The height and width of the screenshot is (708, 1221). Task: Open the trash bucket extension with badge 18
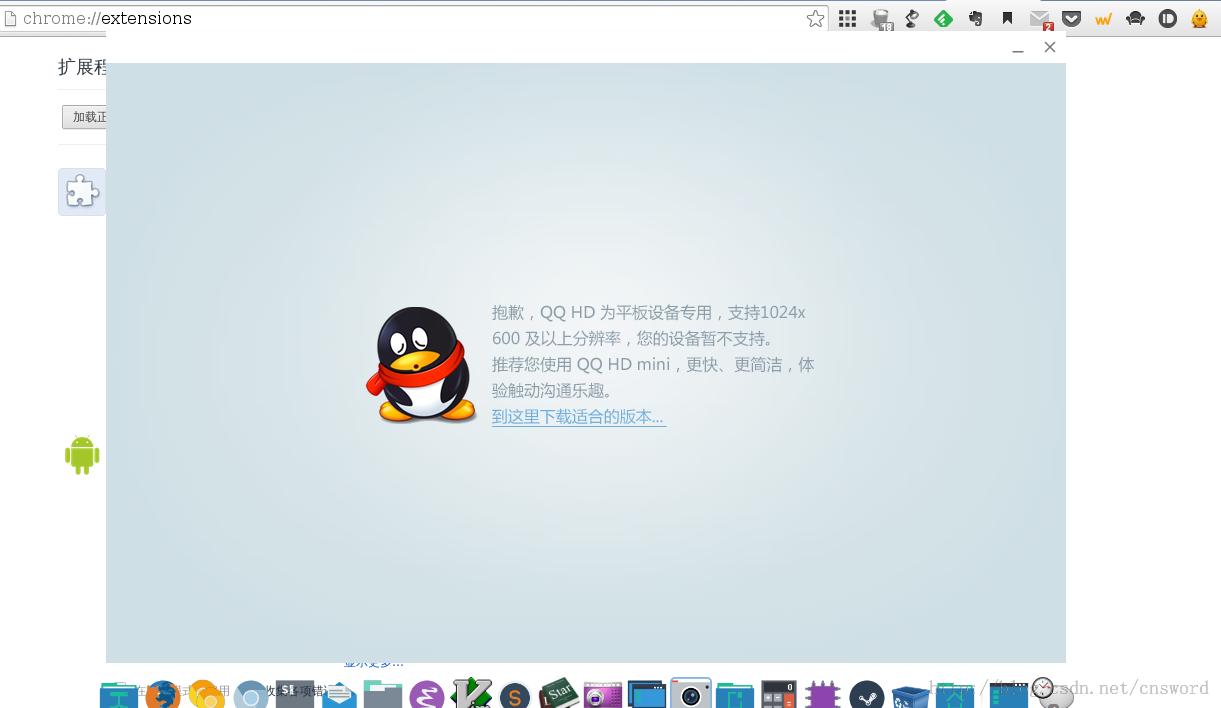(x=881, y=19)
